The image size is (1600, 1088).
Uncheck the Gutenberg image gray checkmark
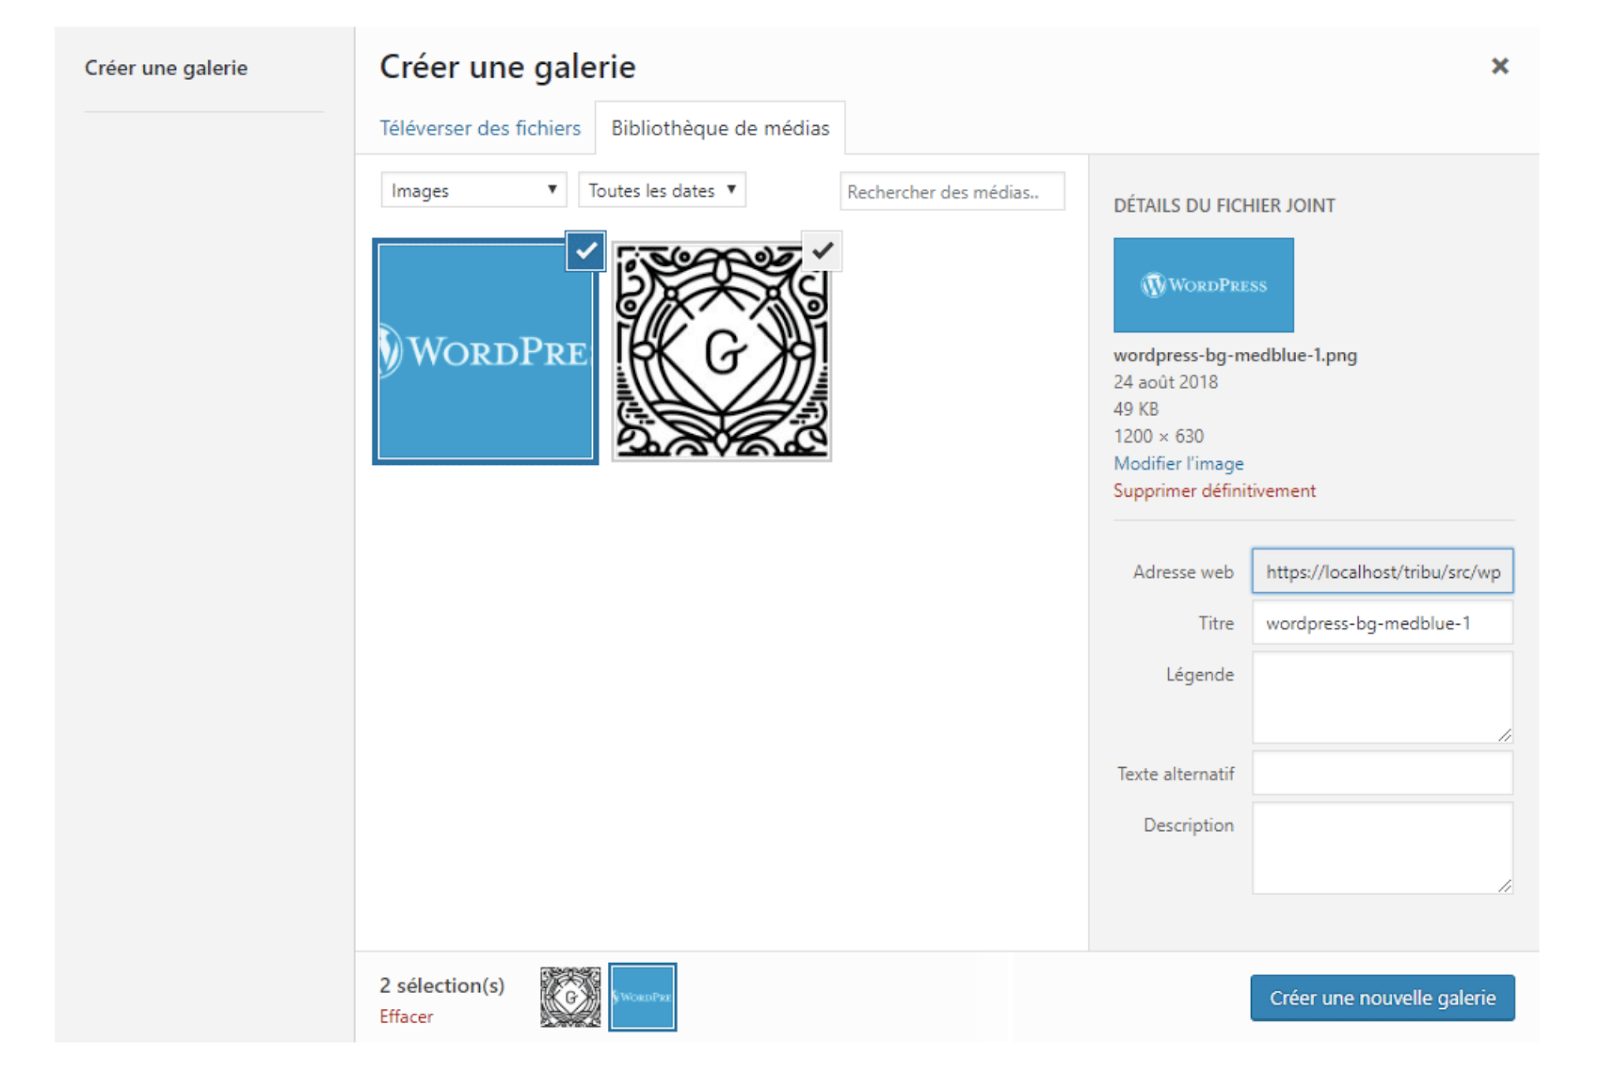click(x=822, y=251)
